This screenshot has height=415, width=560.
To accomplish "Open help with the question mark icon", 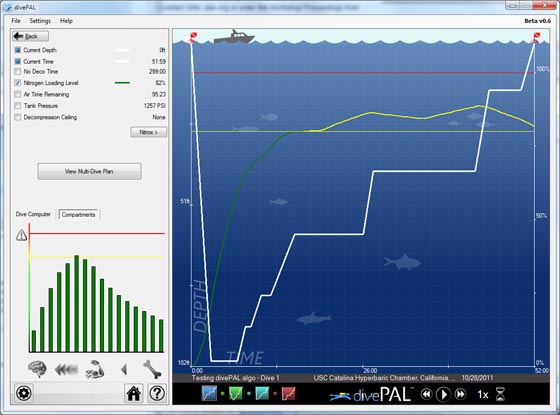I will coord(157,393).
